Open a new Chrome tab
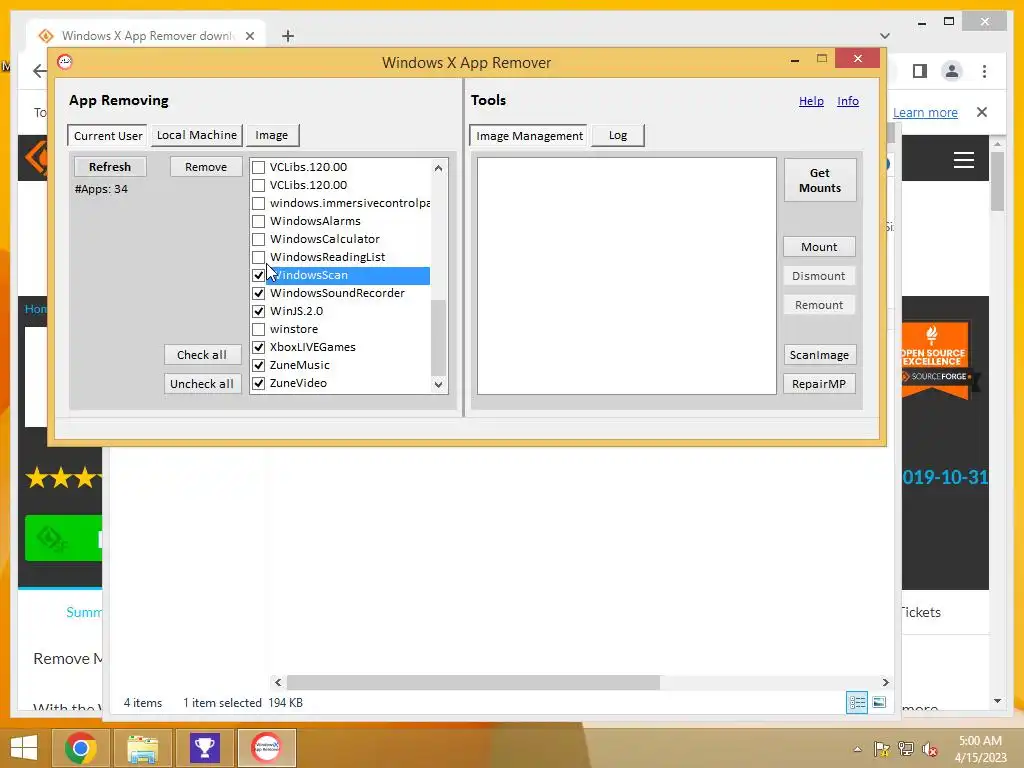1024x768 pixels. pos(287,36)
